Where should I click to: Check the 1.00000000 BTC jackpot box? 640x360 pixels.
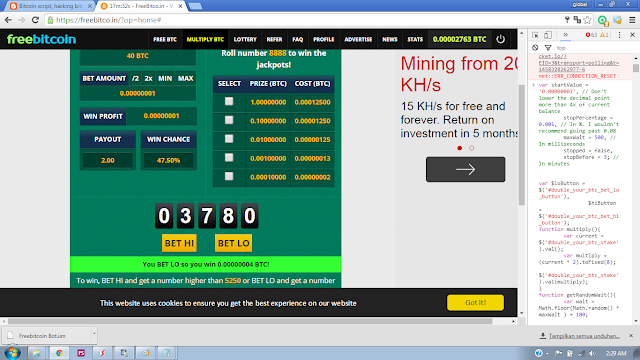click(229, 101)
